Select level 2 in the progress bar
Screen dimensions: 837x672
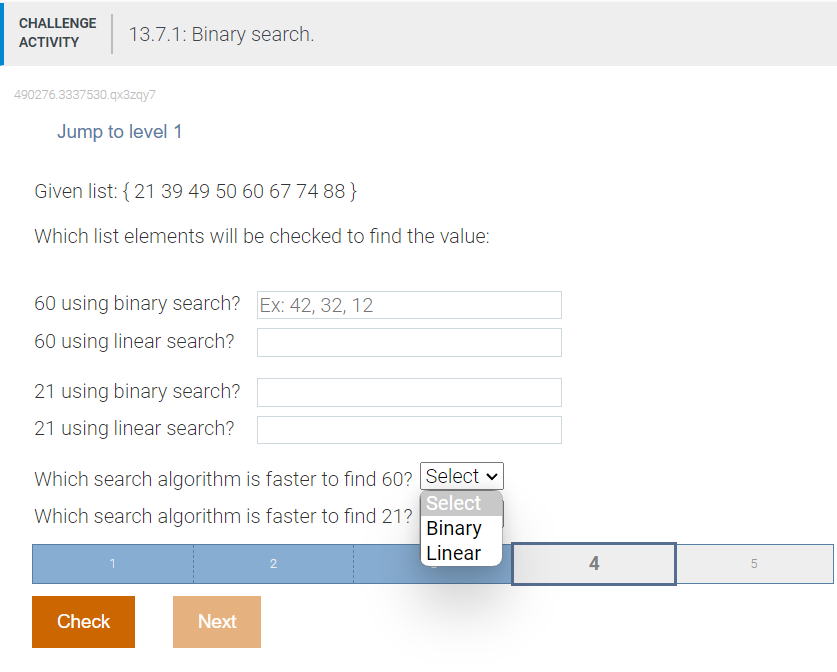point(272,563)
